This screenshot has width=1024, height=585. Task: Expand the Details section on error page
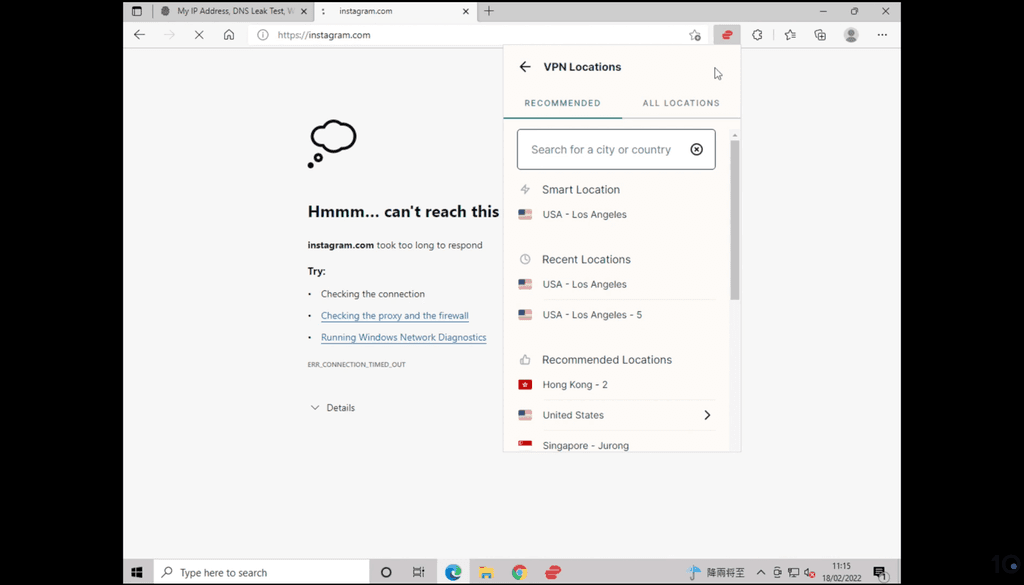click(x=333, y=407)
